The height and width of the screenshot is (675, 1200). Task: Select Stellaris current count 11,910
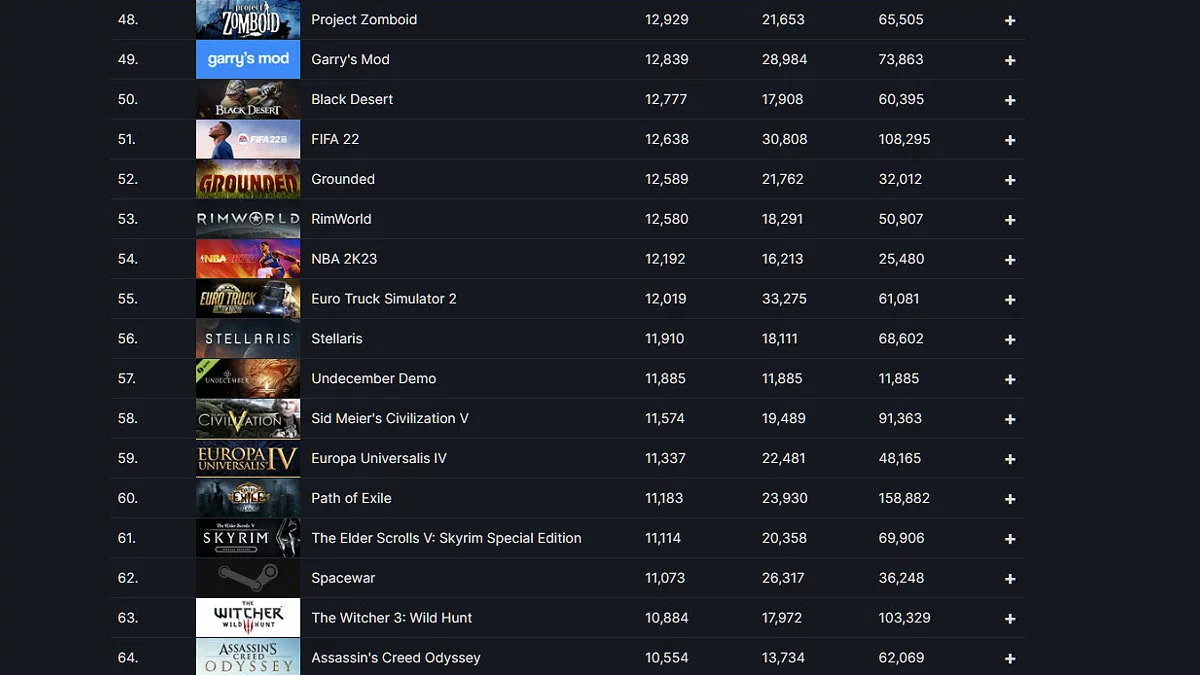click(x=665, y=339)
